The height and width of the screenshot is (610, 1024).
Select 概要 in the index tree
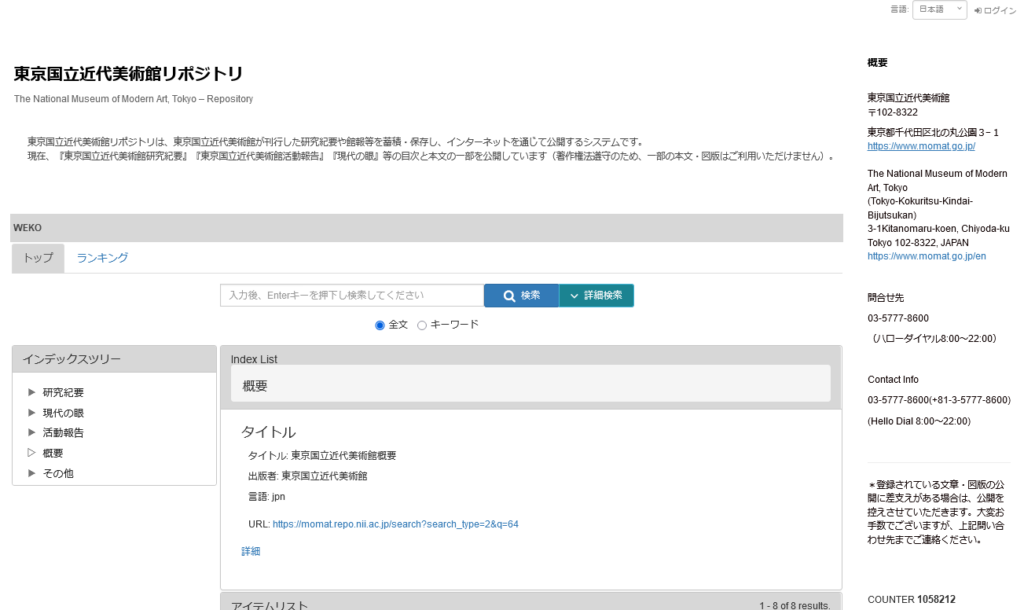tap(53, 453)
